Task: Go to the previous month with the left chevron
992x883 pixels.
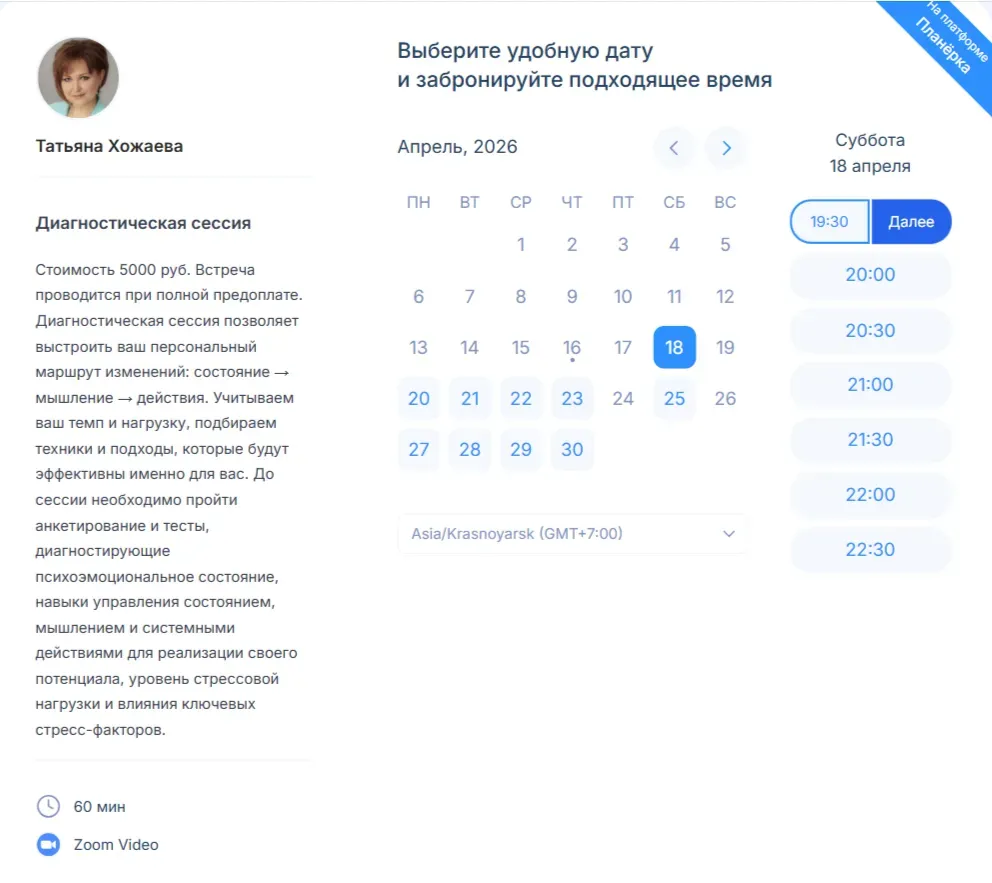Action: [x=674, y=148]
